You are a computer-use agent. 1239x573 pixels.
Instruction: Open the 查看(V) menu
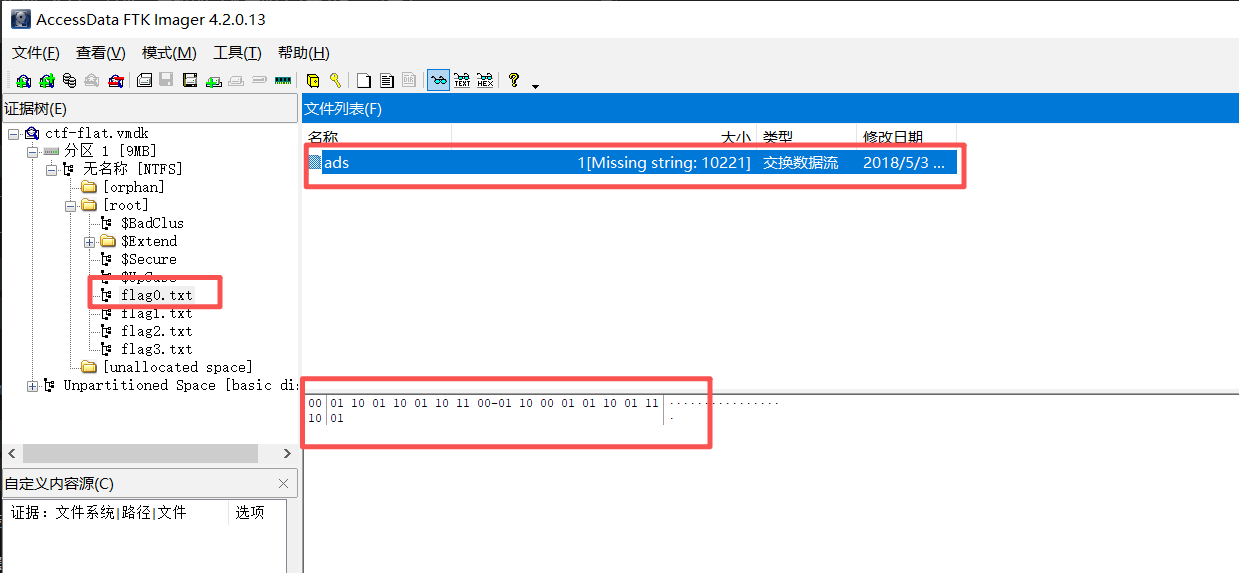pos(101,53)
